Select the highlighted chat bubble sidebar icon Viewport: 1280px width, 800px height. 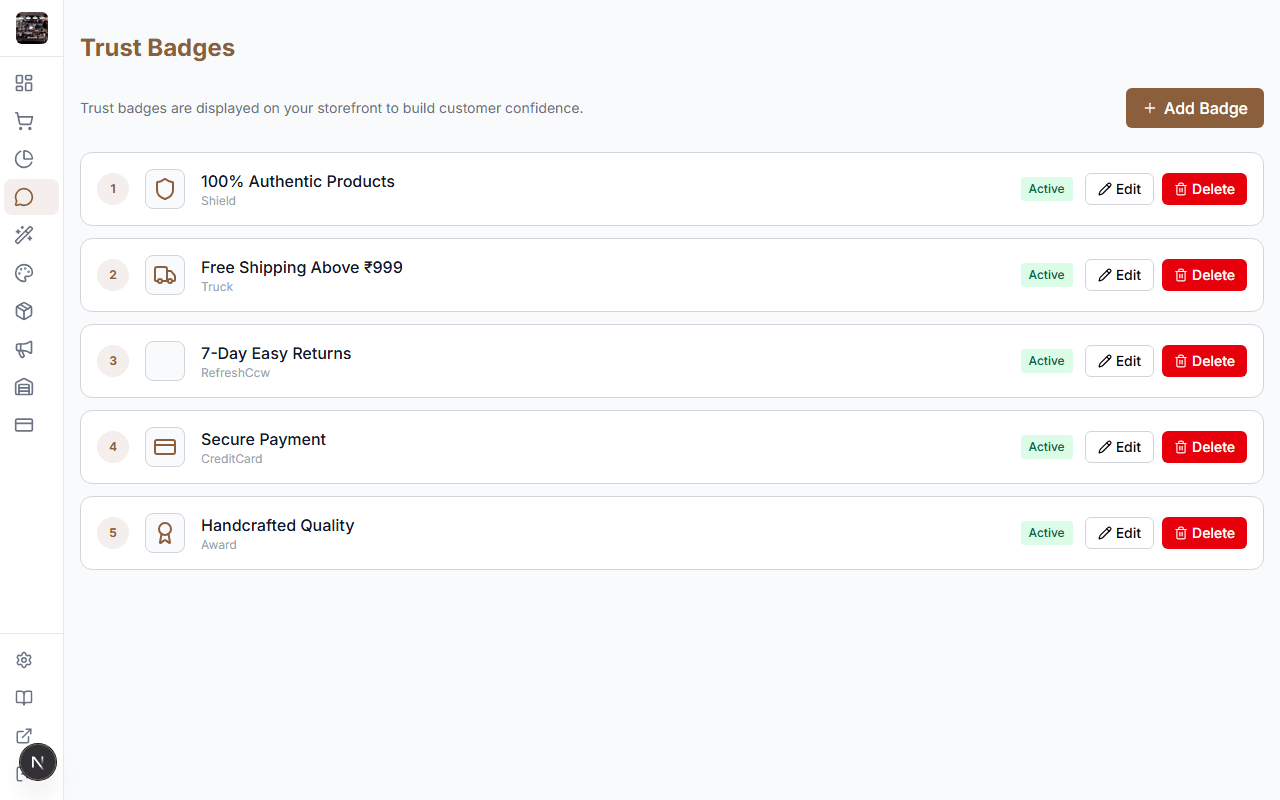[24, 197]
